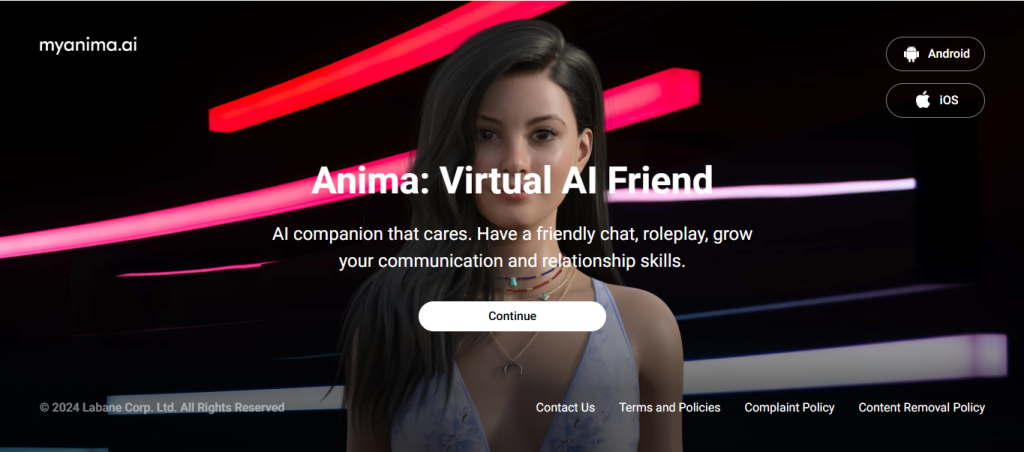
Task: Click the long pink neon streak on left
Action: [196, 209]
